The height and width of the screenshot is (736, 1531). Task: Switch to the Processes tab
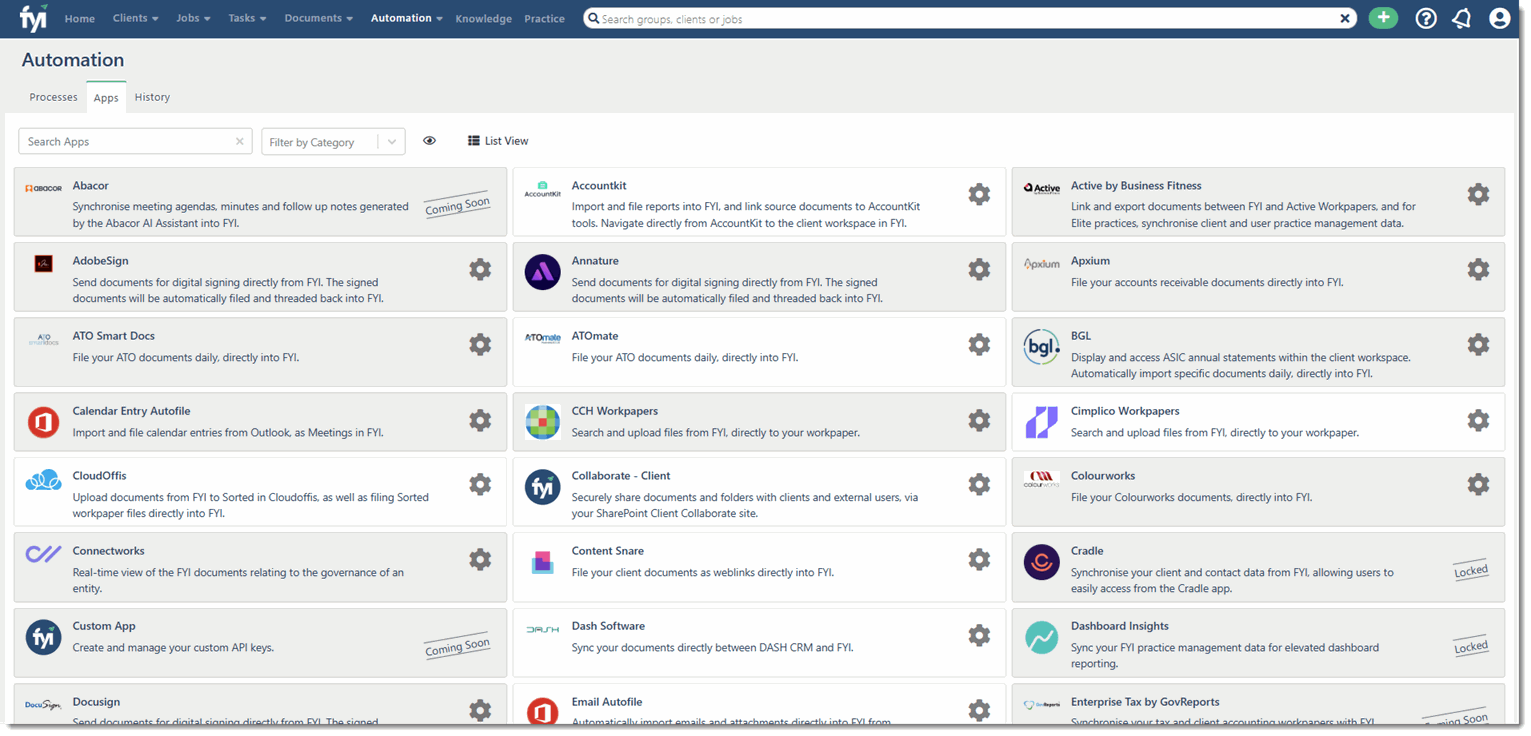tap(53, 96)
